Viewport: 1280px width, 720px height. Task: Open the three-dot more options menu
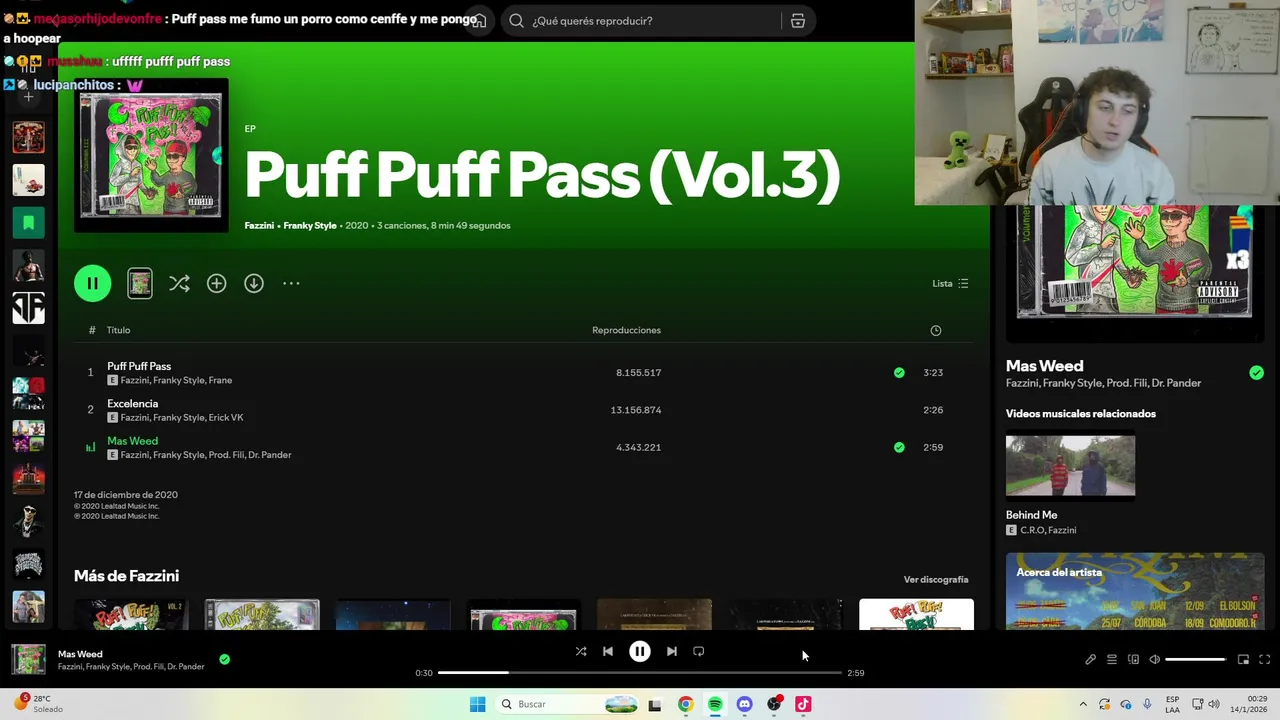point(291,284)
